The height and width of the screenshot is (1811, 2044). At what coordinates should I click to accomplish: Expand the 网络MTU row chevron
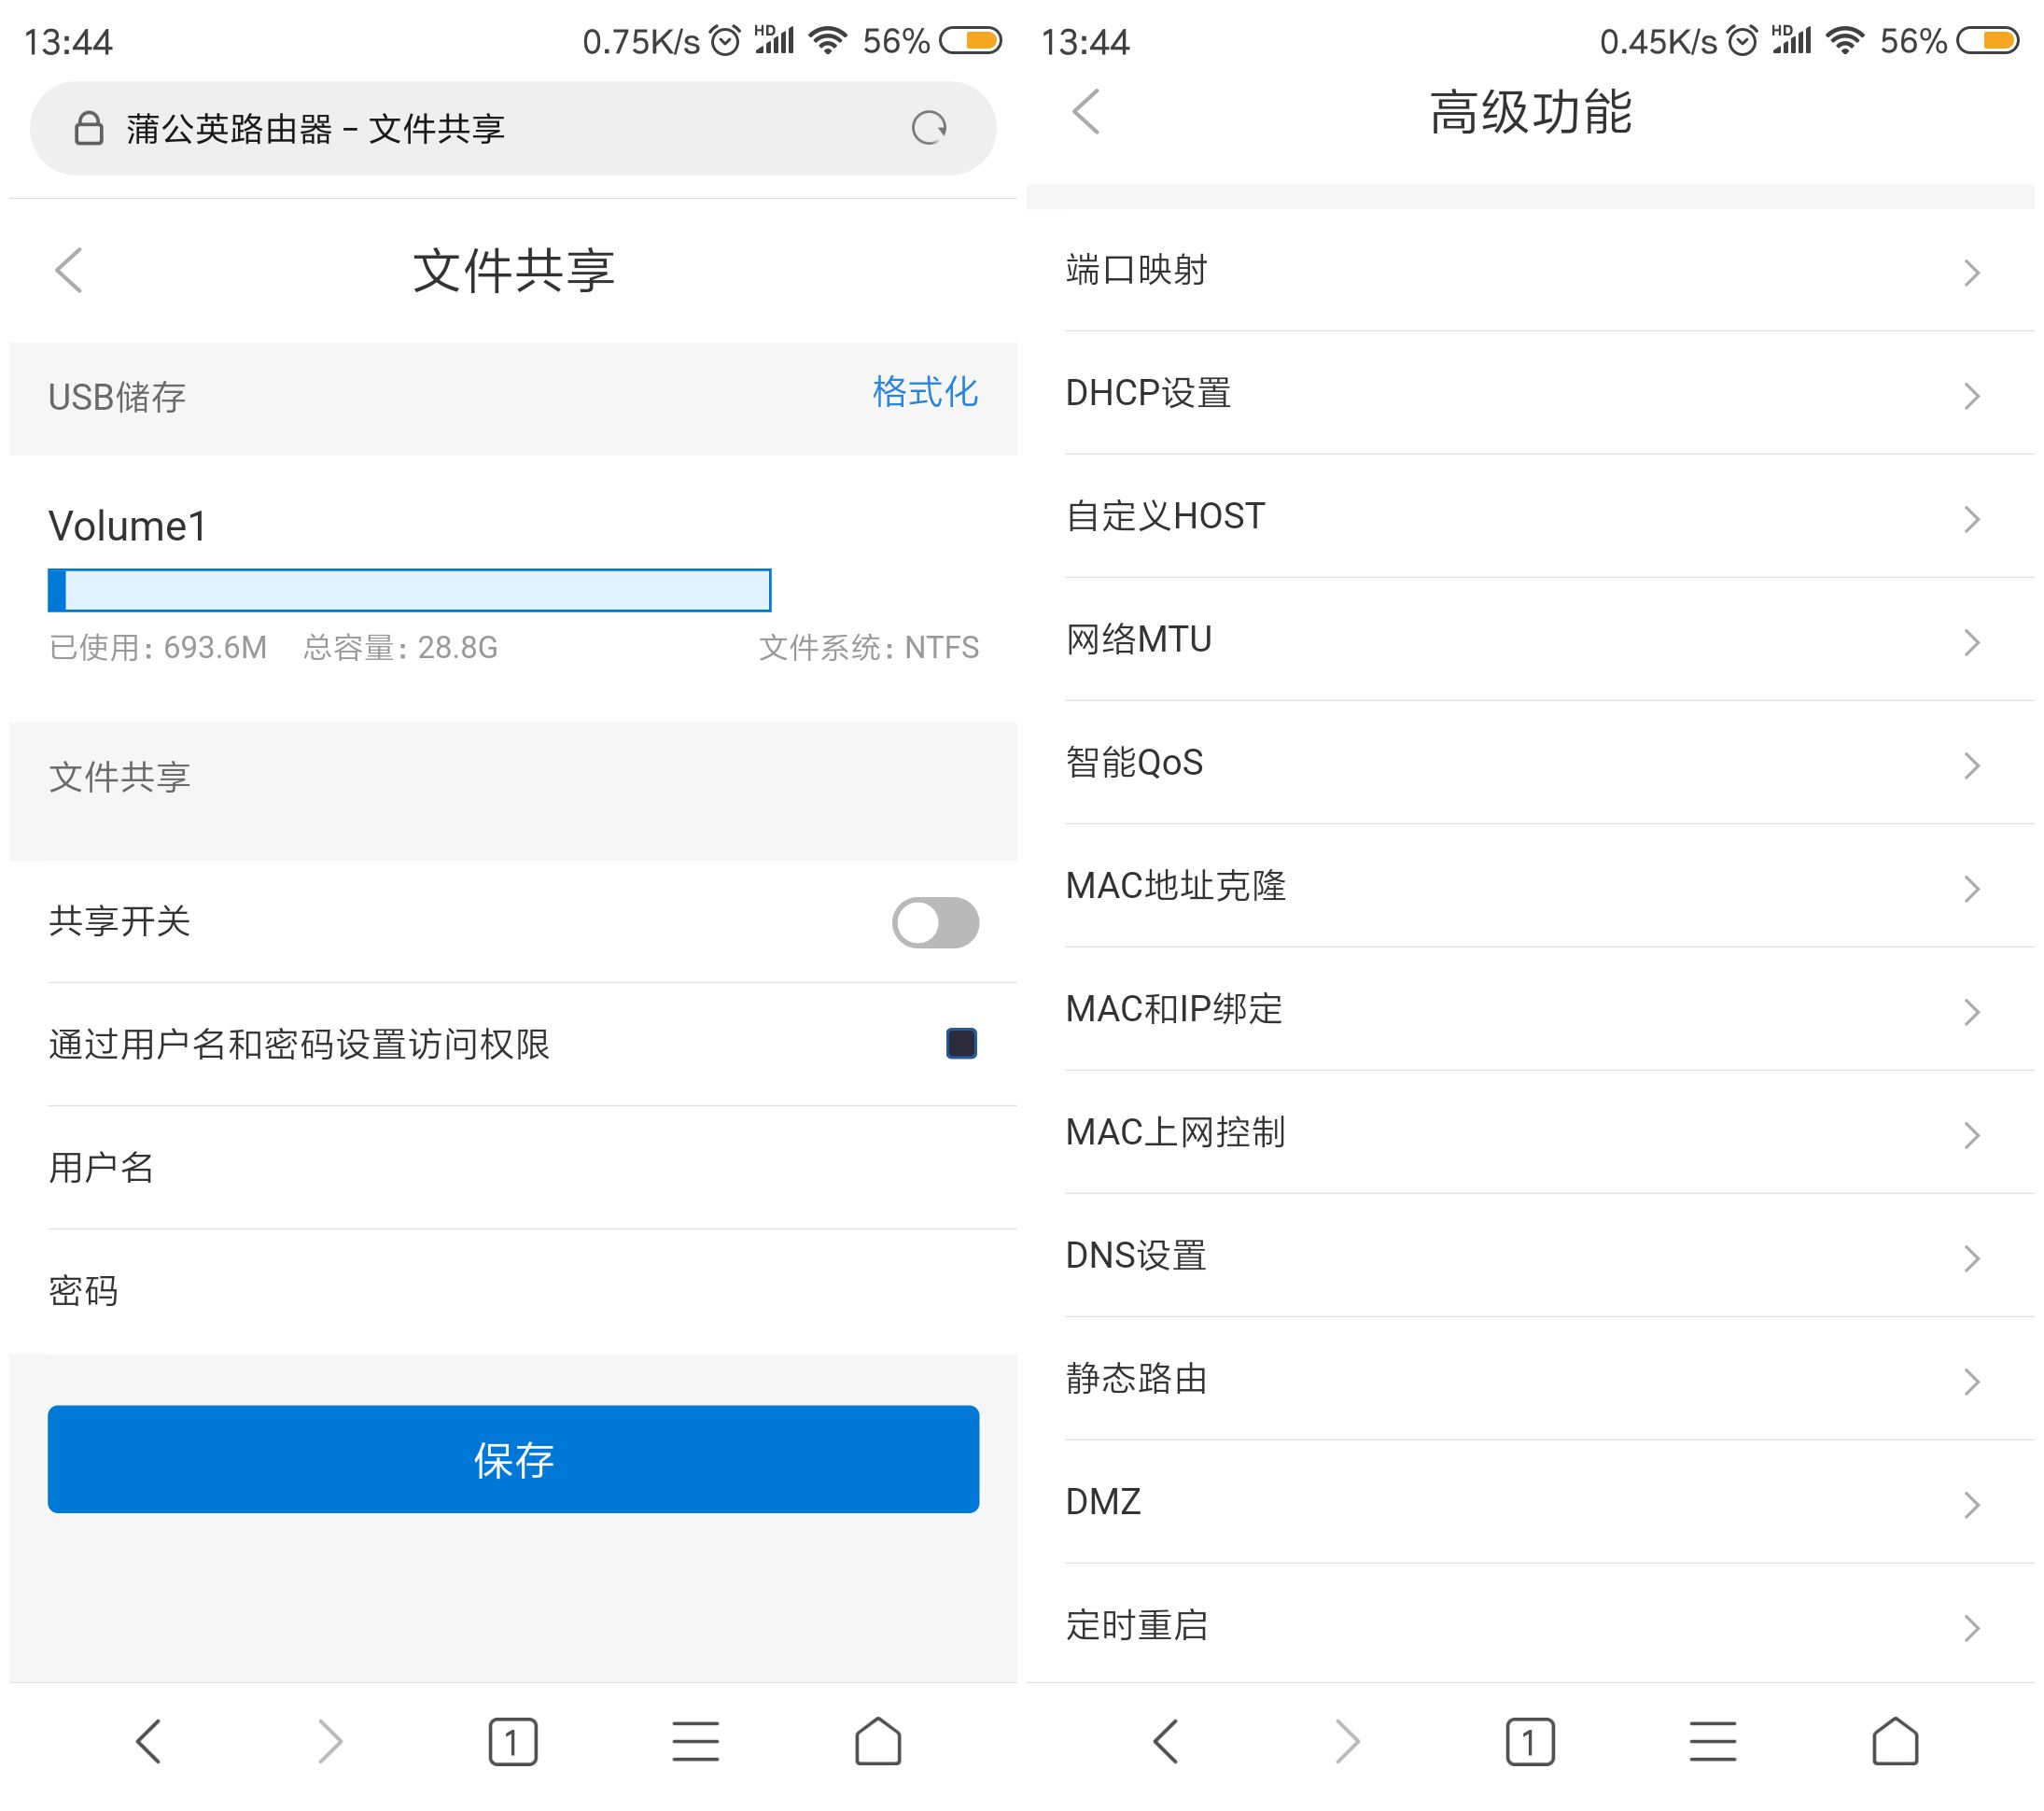coord(1971,642)
